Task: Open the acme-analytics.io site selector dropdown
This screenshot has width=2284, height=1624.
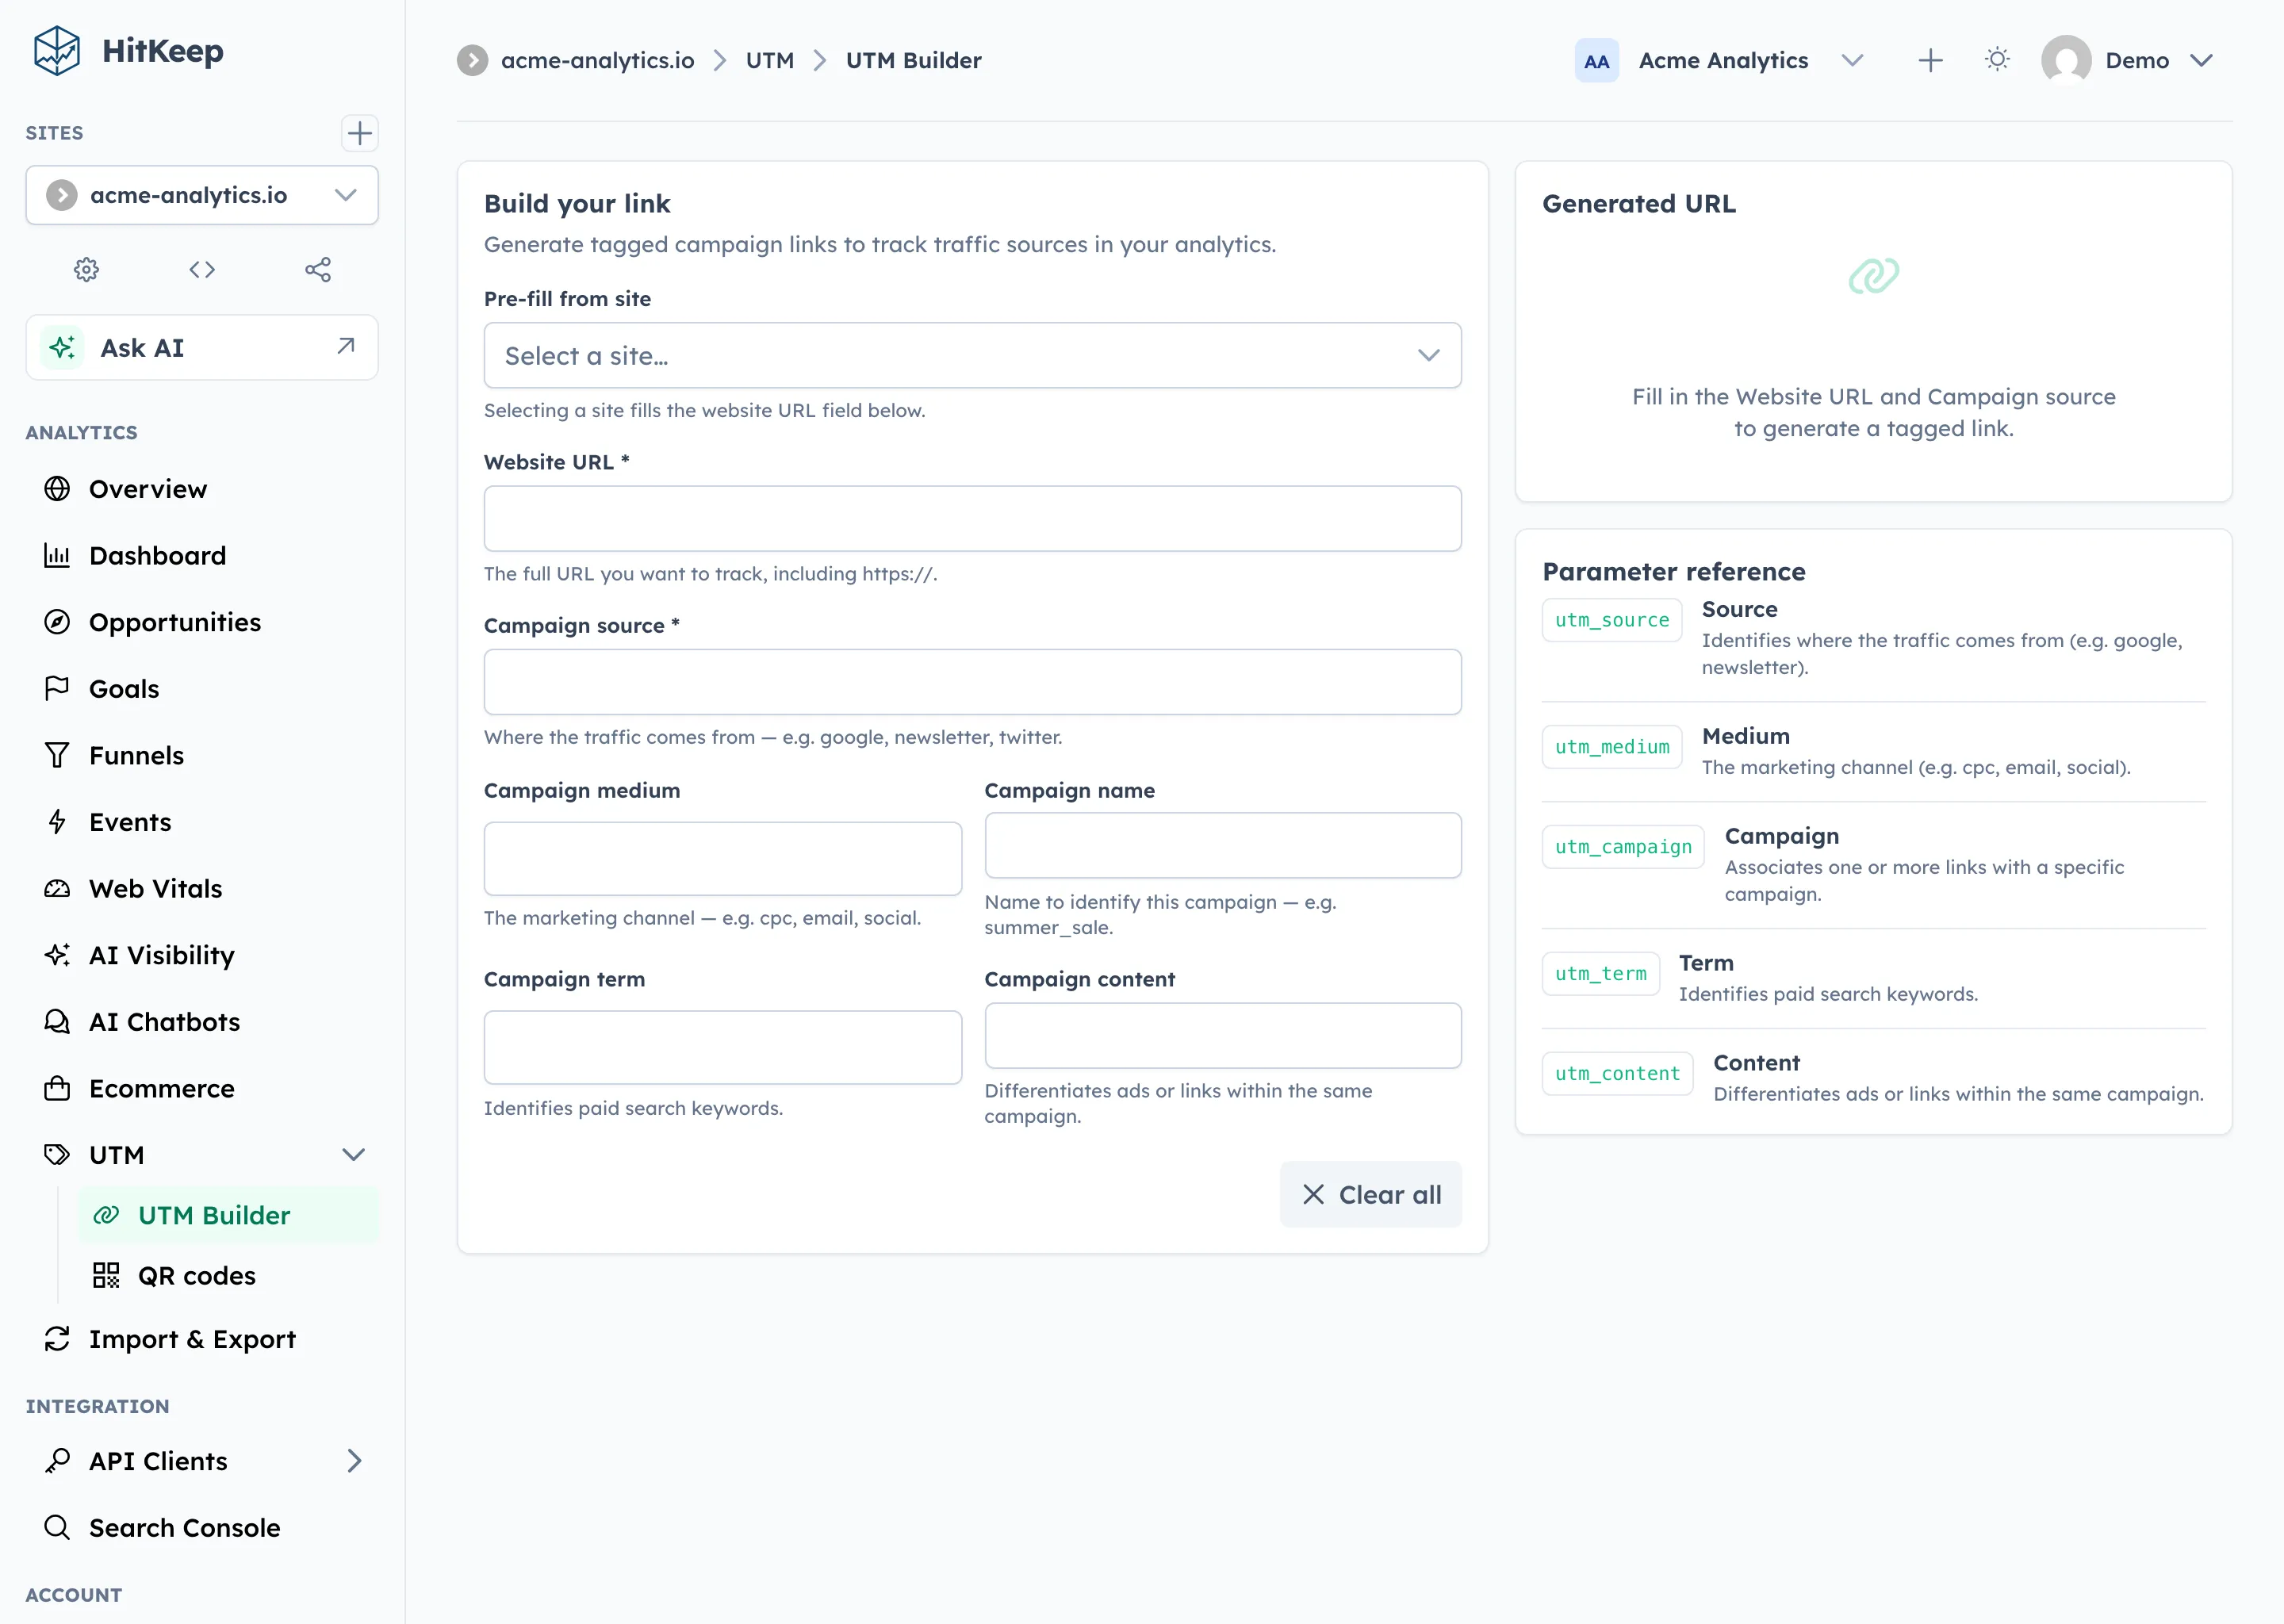Action: click(202, 195)
